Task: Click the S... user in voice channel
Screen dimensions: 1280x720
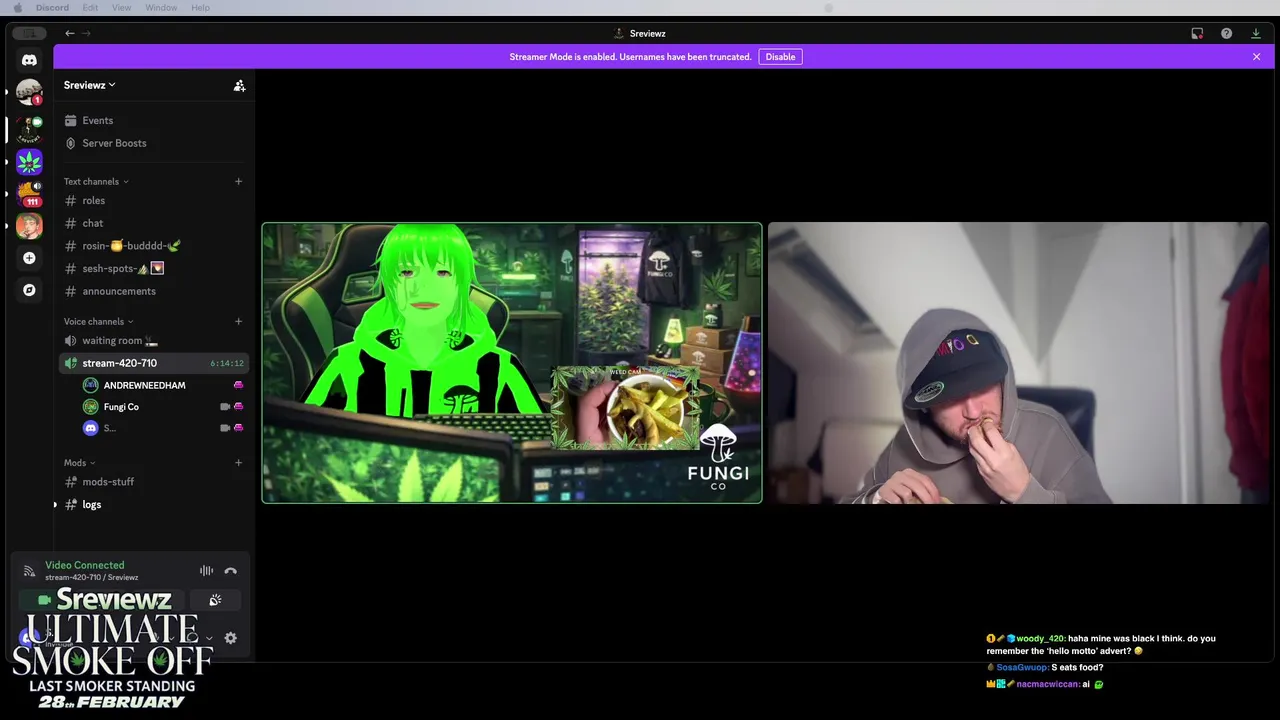Action: pos(109,428)
